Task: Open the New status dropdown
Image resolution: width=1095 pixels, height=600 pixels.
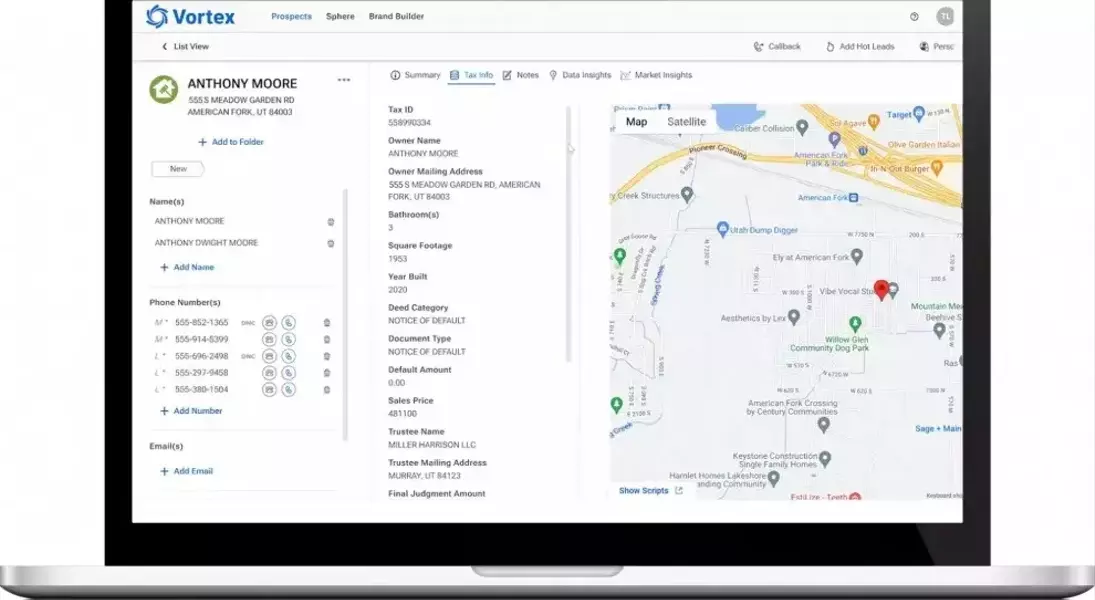Action: (x=178, y=169)
